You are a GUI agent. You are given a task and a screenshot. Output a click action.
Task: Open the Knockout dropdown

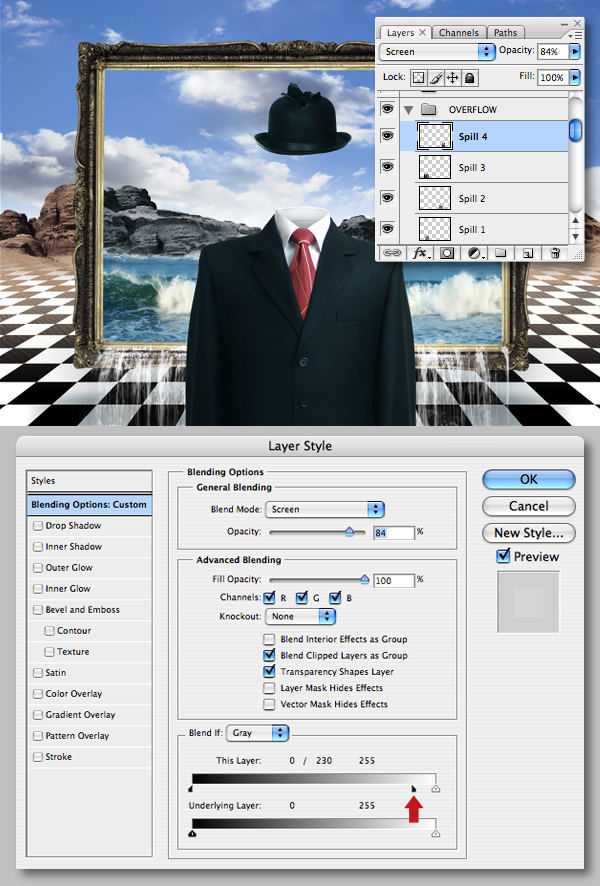pyautogui.click(x=301, y=616)
